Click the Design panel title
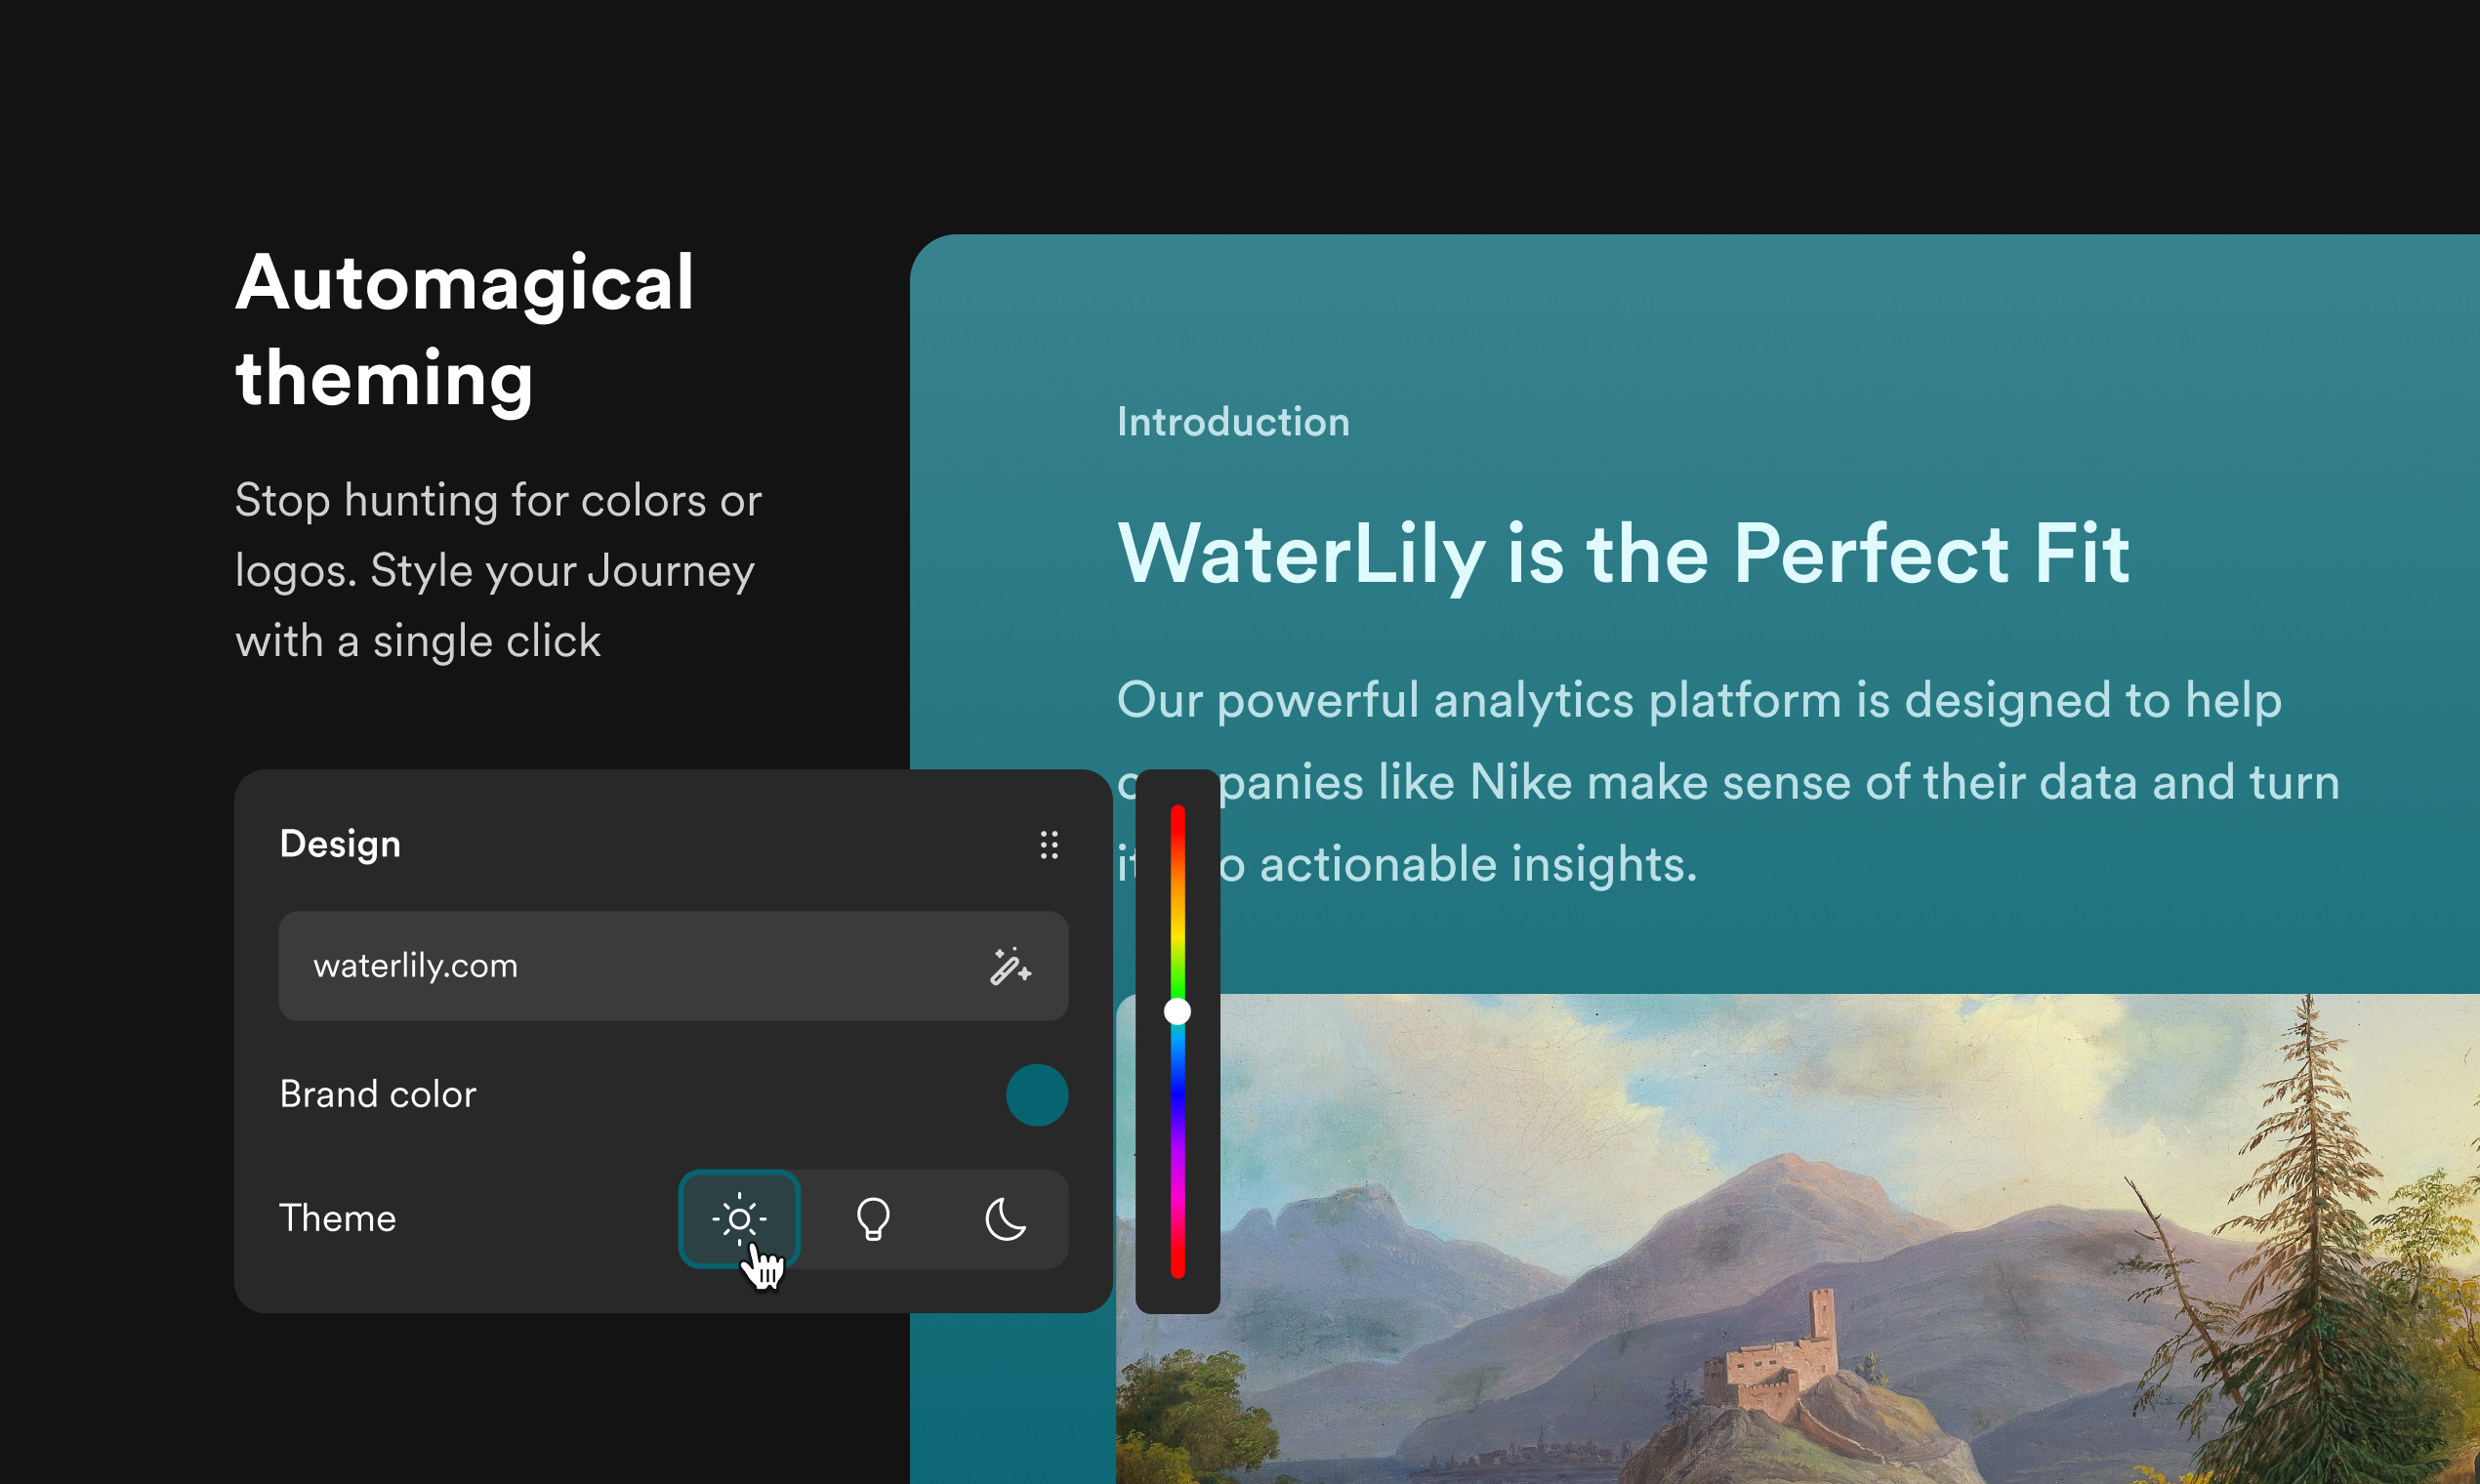 point(340,844)
